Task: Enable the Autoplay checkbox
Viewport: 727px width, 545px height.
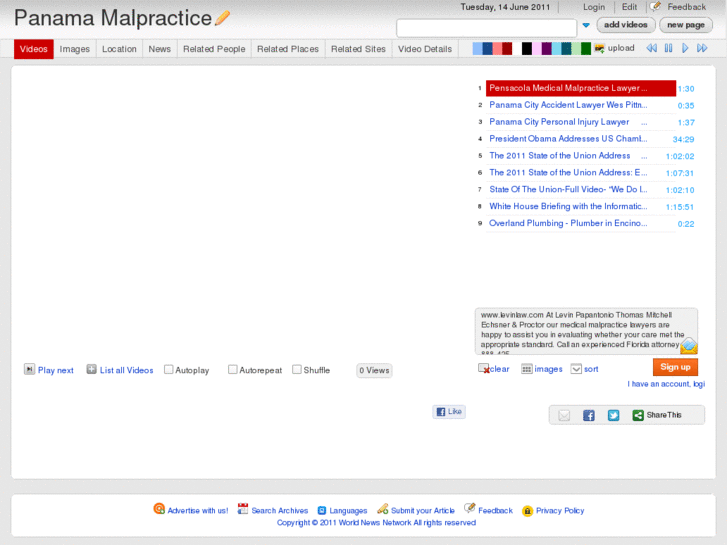Action: (x=169, y=370)
